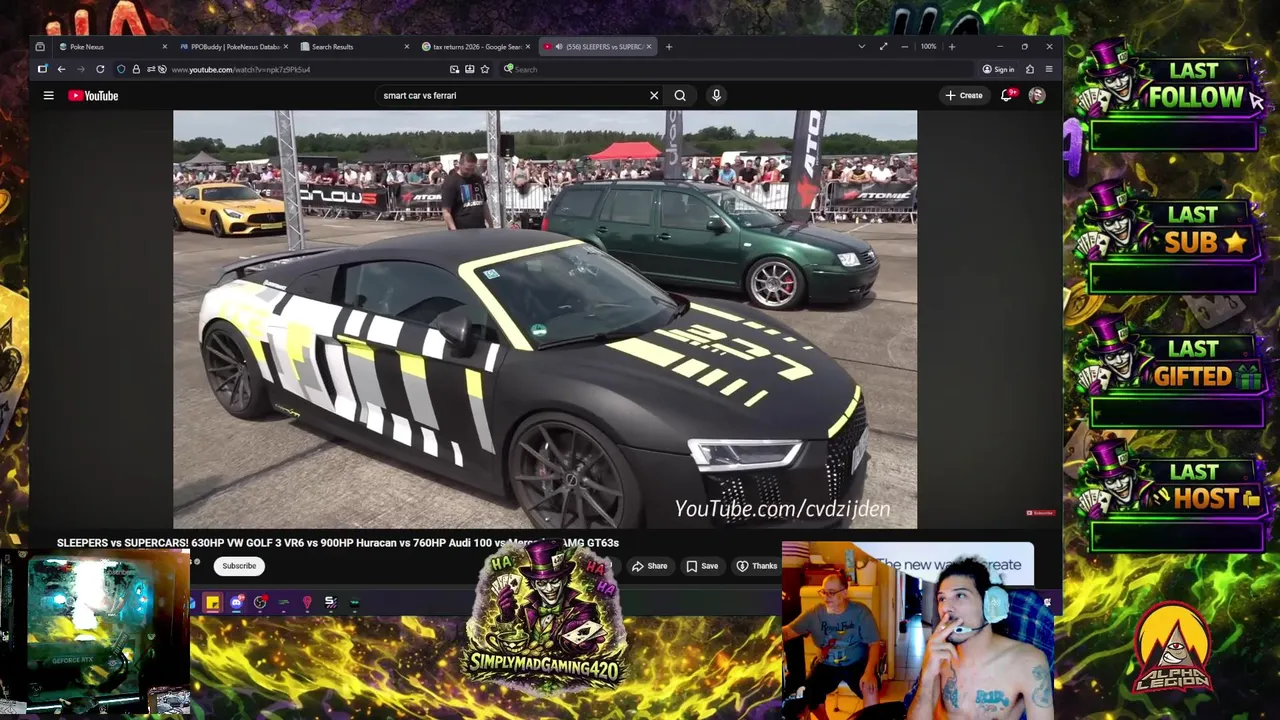Switch to the Search Results tab

tap(355, 46)
